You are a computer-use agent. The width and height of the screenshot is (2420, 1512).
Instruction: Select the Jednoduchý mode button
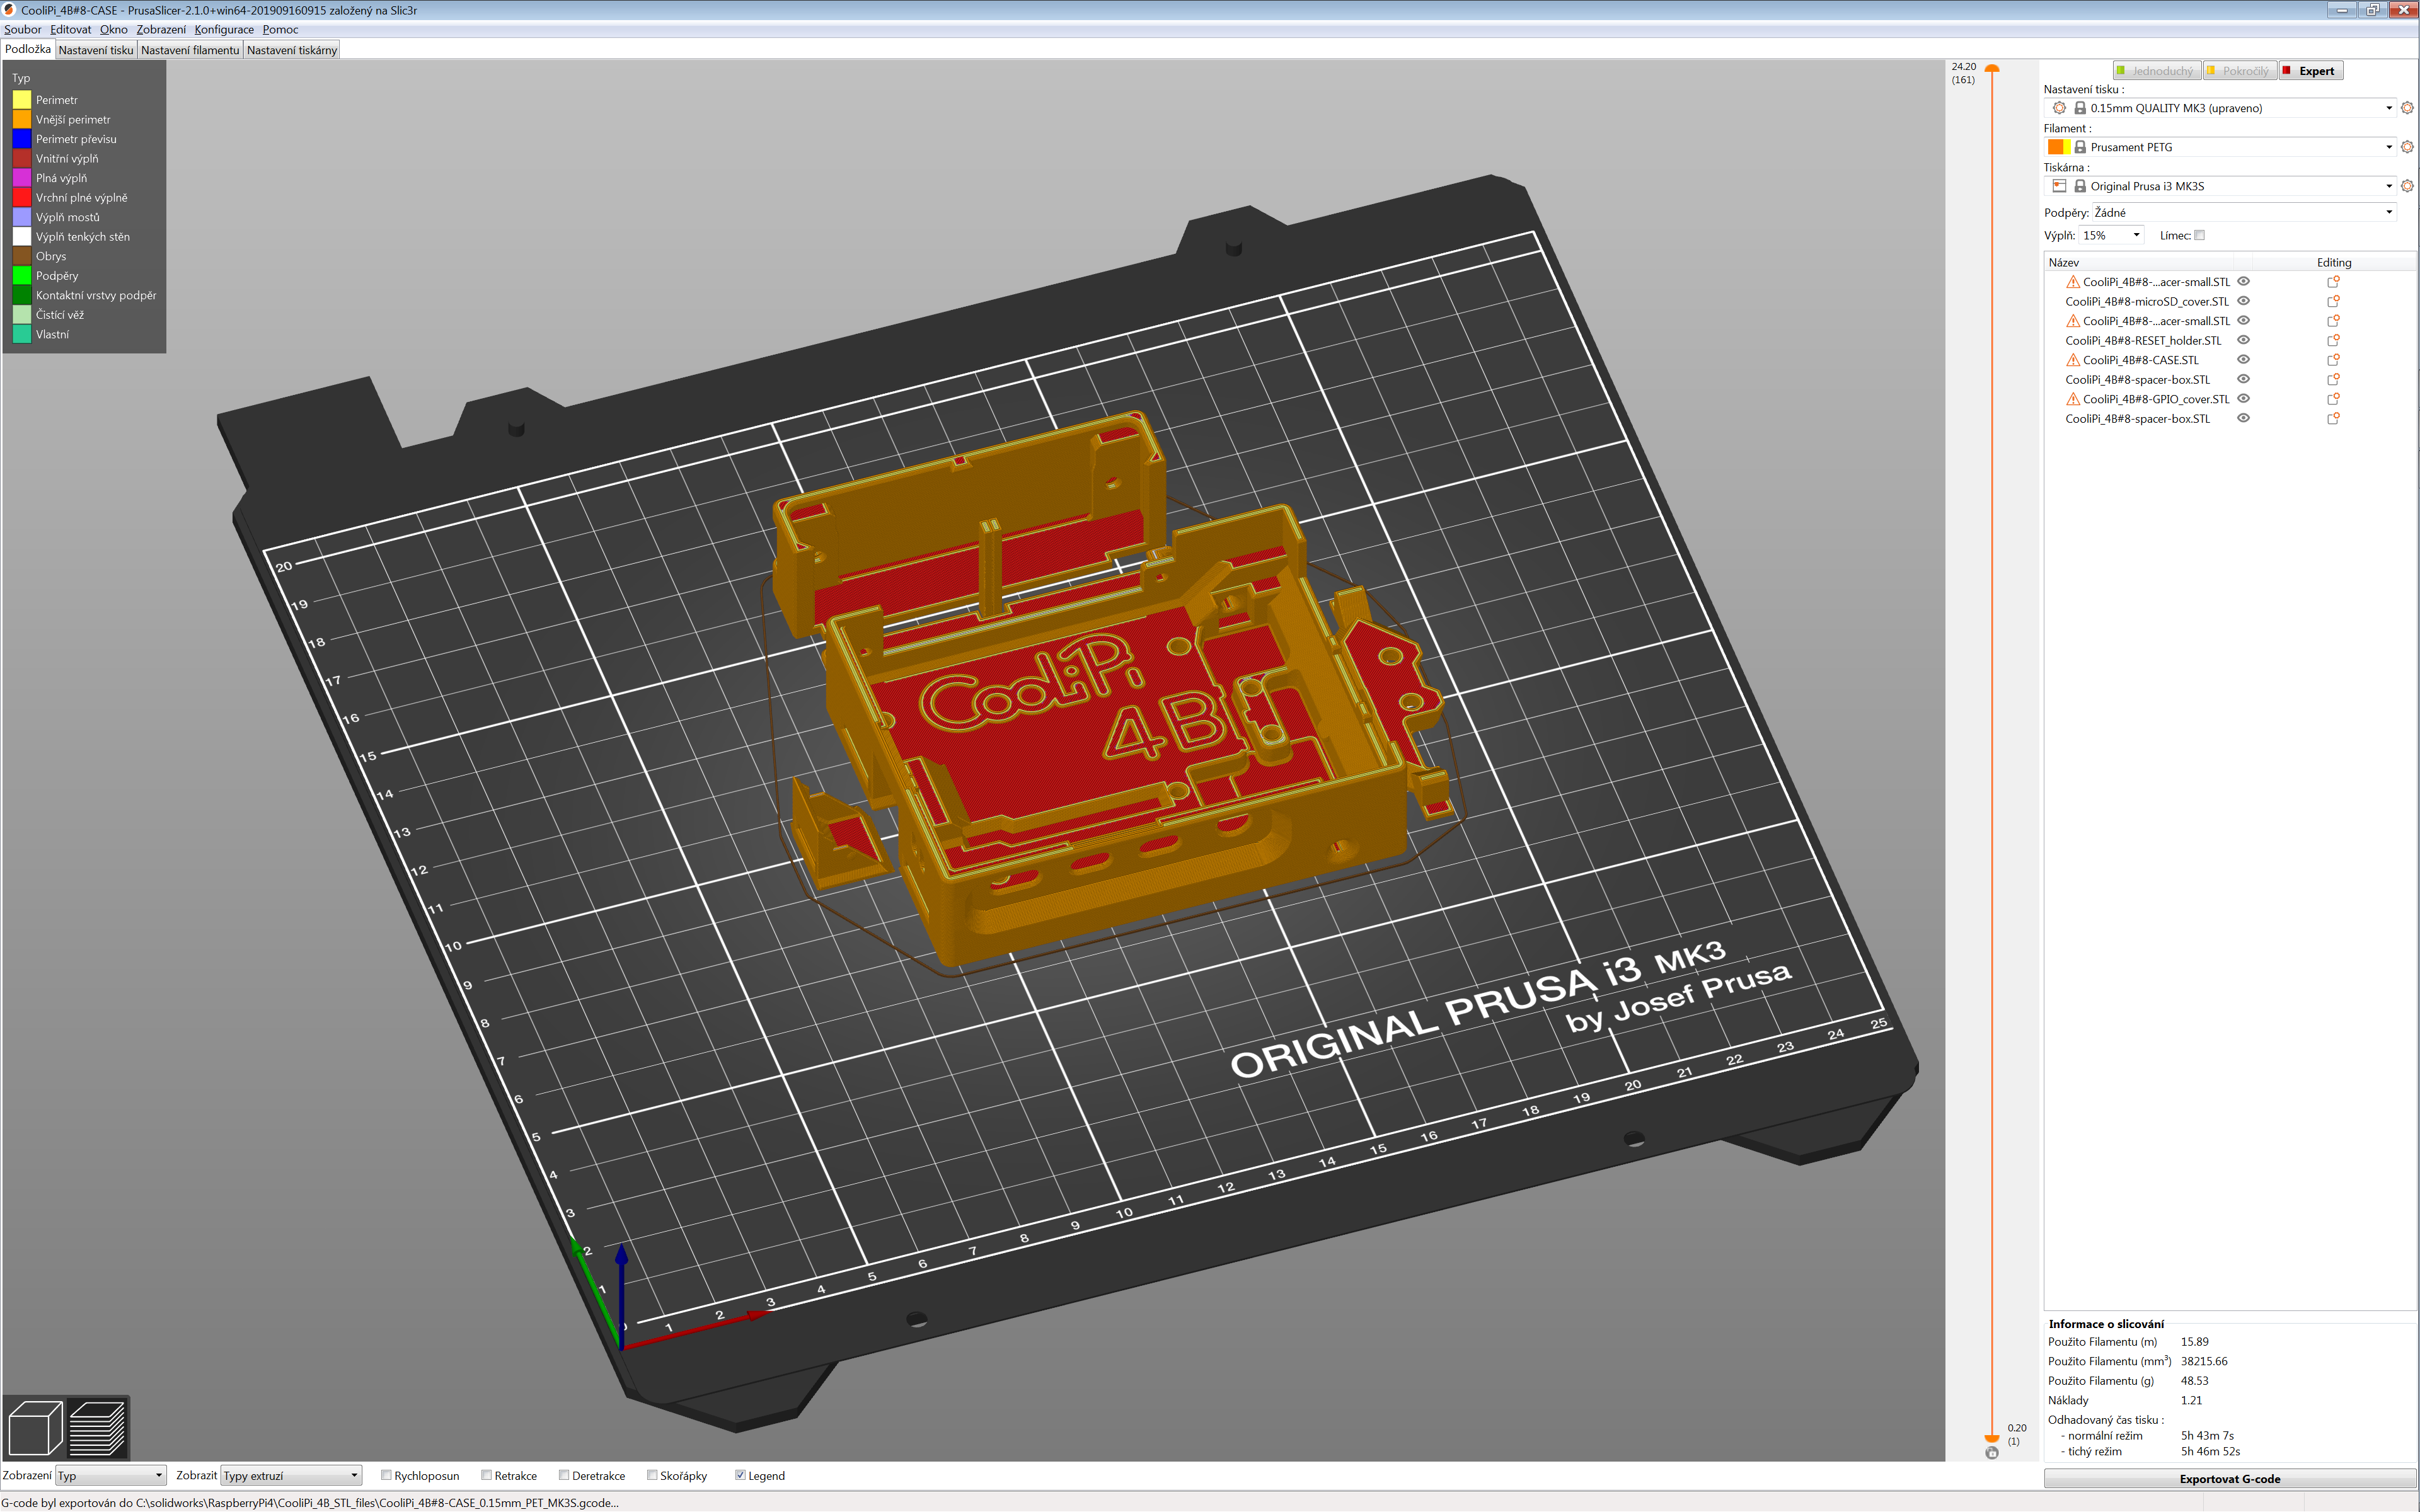[x=2156, y=71]
